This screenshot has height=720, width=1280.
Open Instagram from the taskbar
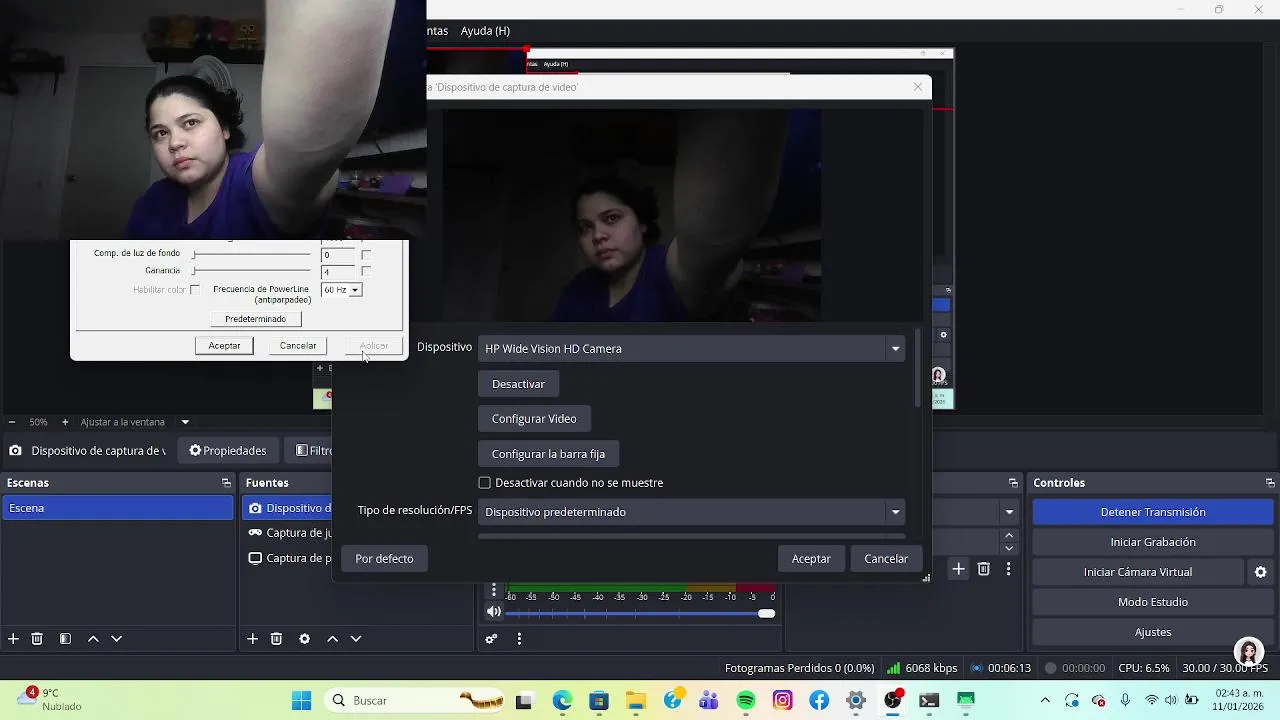[x=782, y=700]
